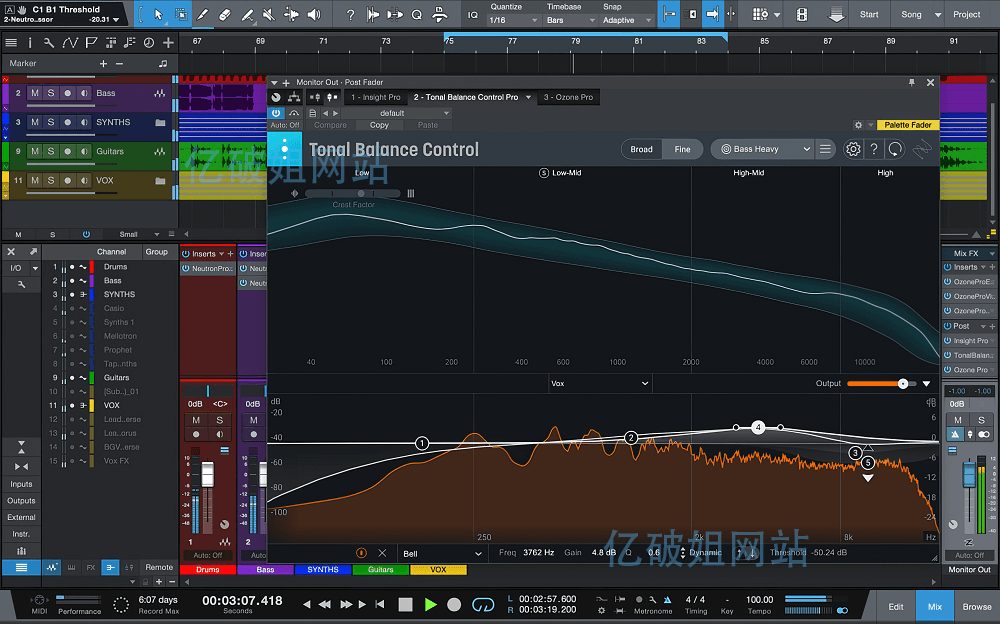Open the Browse tab
Viewport: 1000px width, 624px height.
click(x=977, y=607)
